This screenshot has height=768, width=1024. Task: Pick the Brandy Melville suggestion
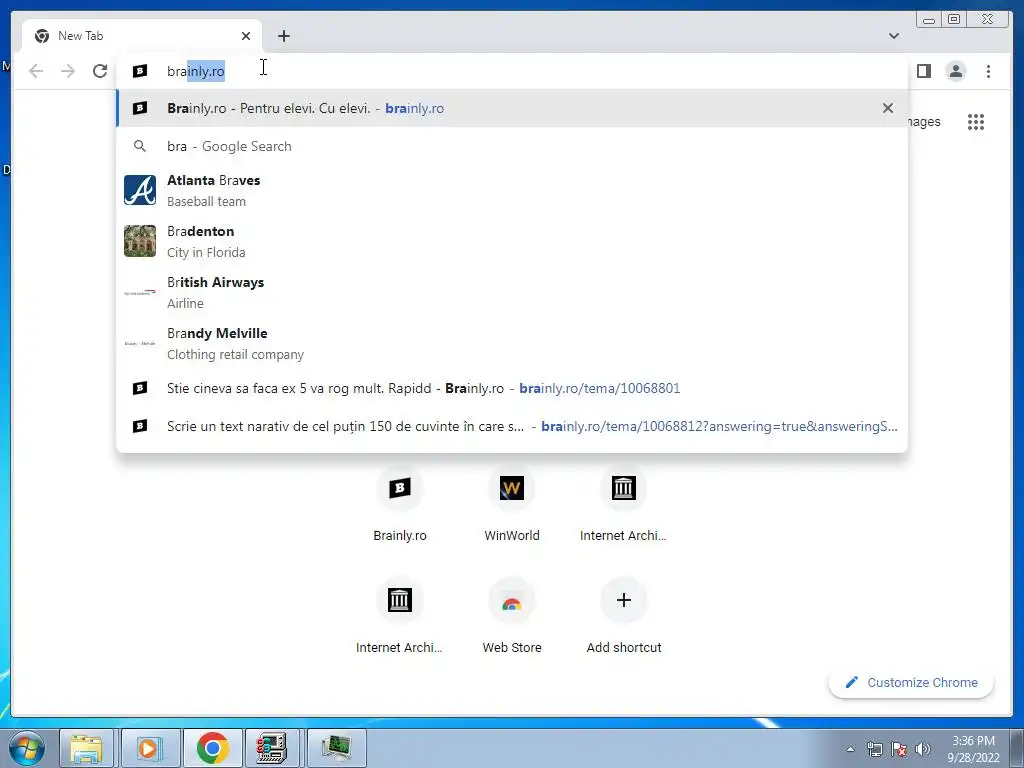point(512,343)
